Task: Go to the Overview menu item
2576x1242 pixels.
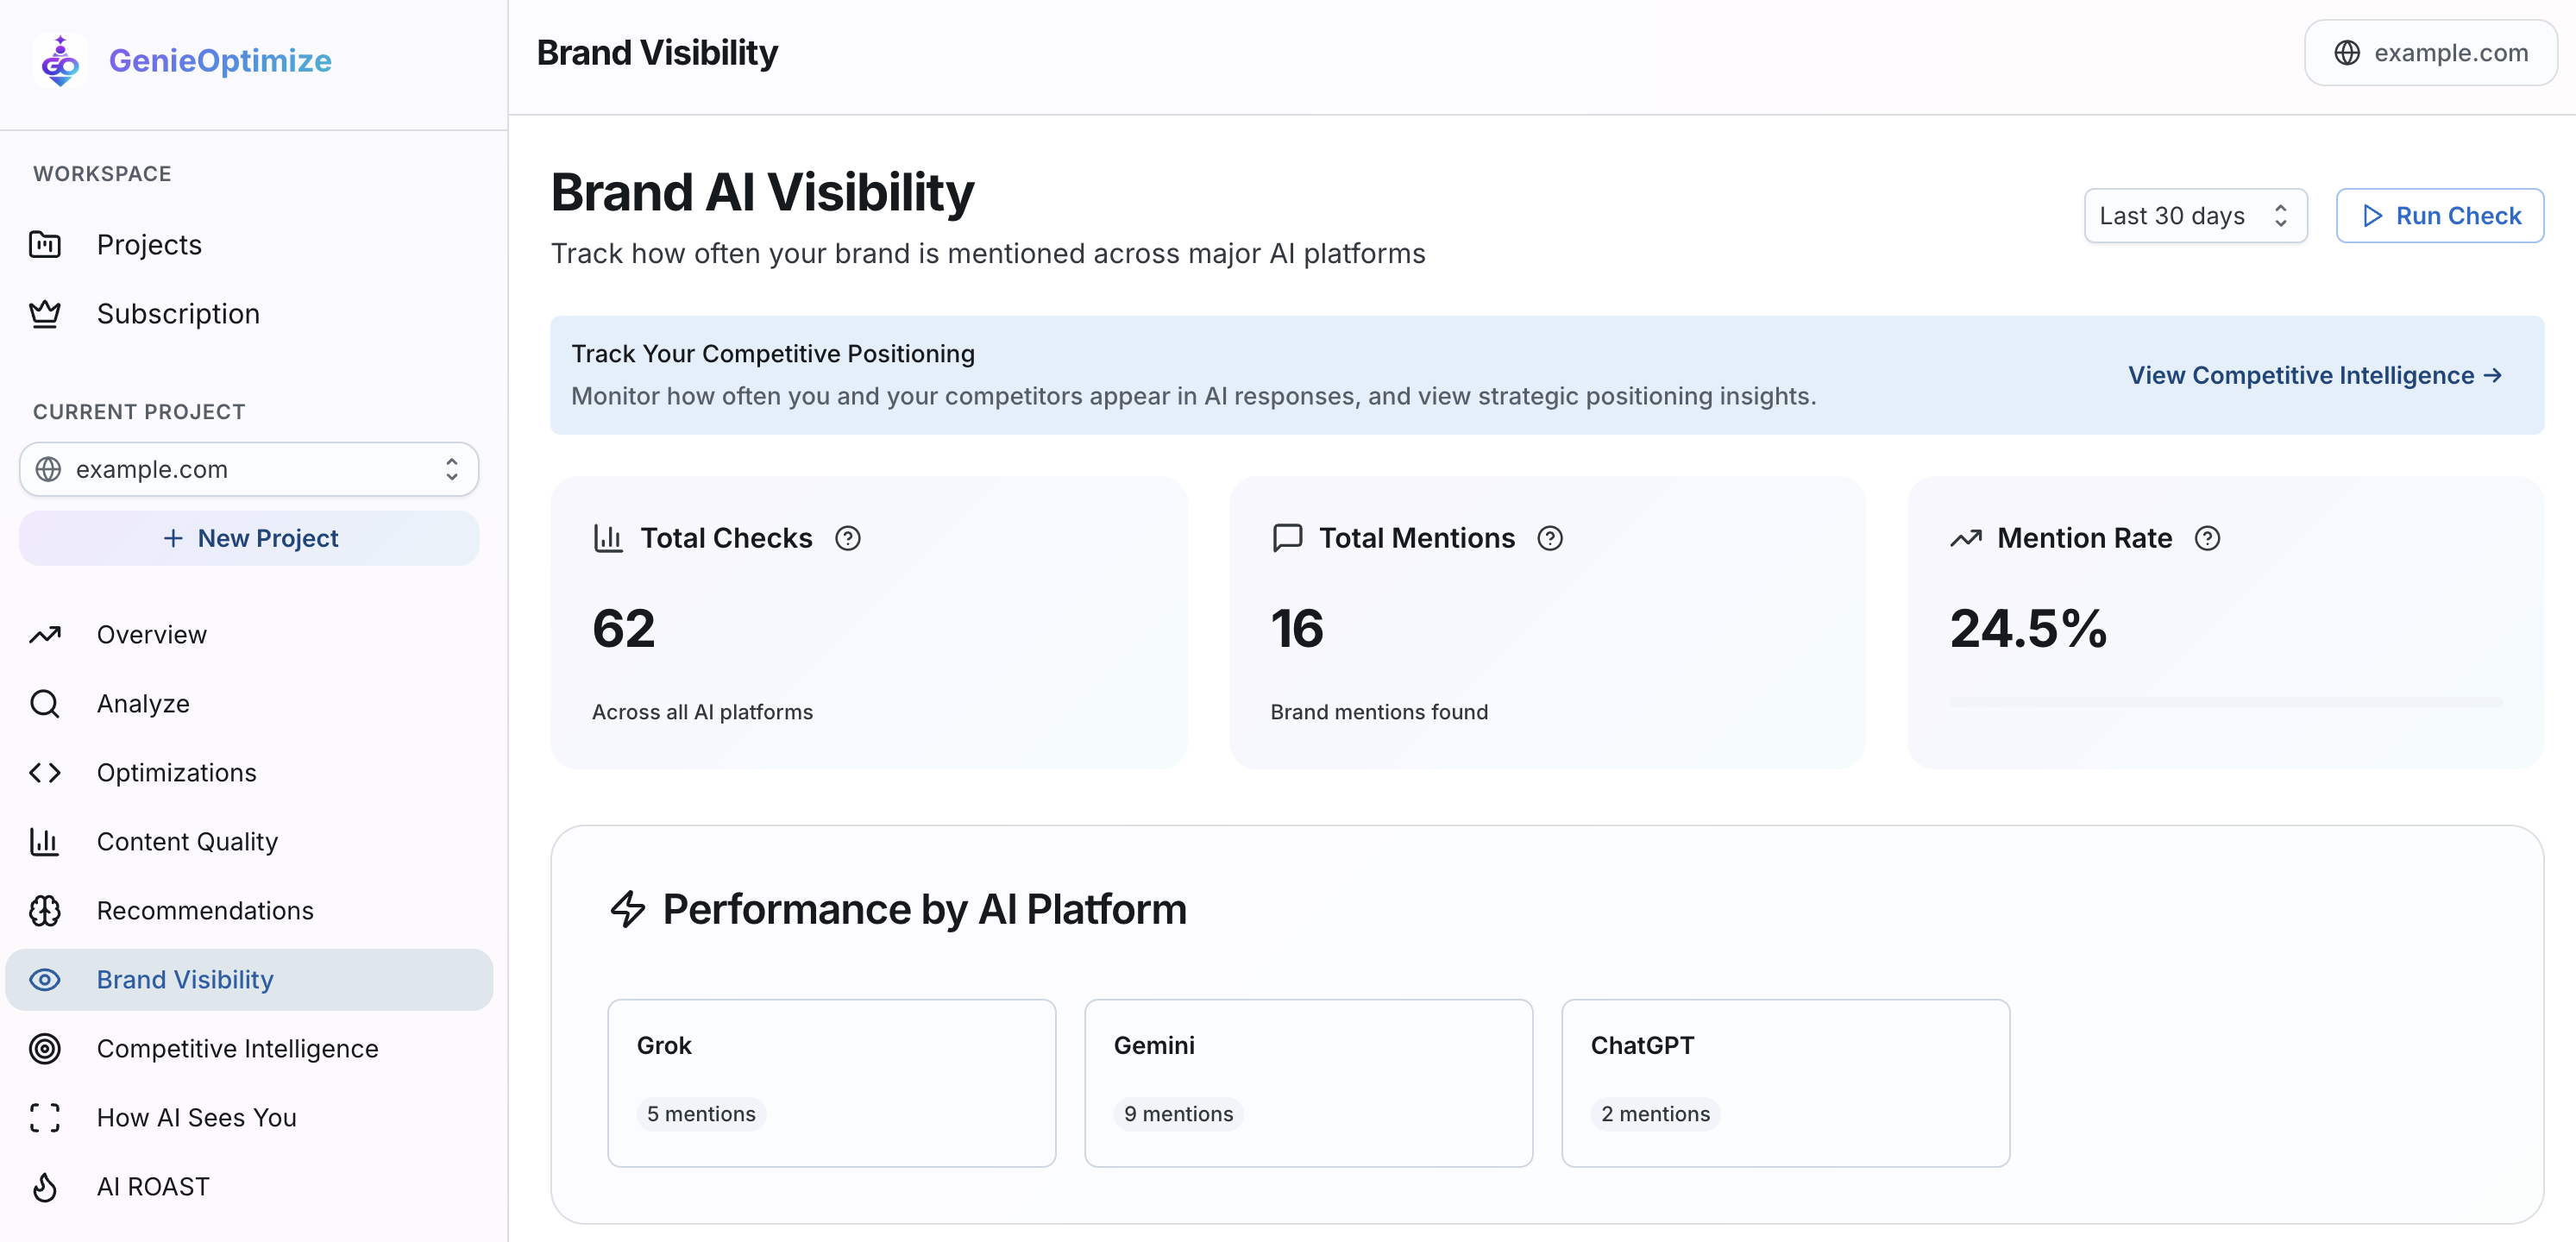Action: tap(151, 634)
